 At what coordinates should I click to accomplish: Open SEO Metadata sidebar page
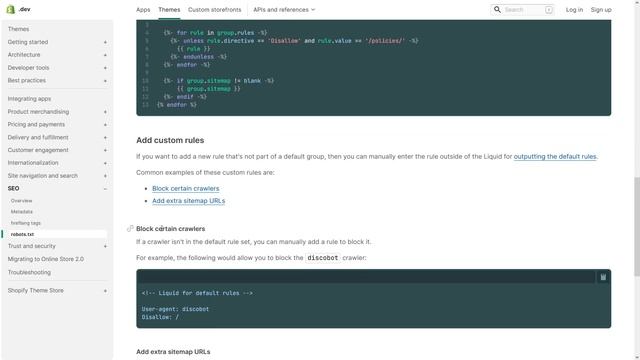22,212
